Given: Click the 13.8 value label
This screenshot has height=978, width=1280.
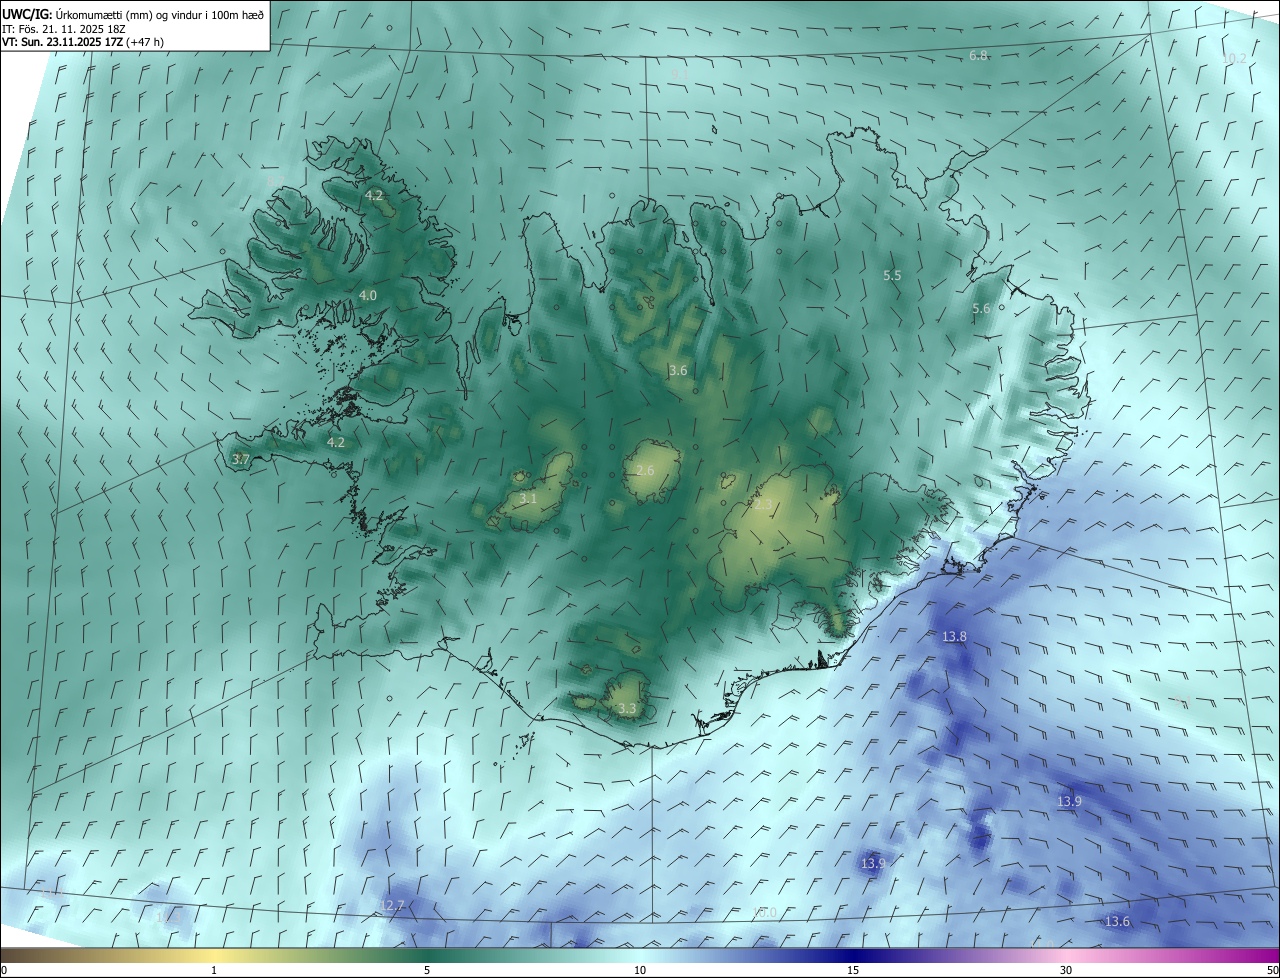Looking at the screenshot, I should [x=955, y=637].
